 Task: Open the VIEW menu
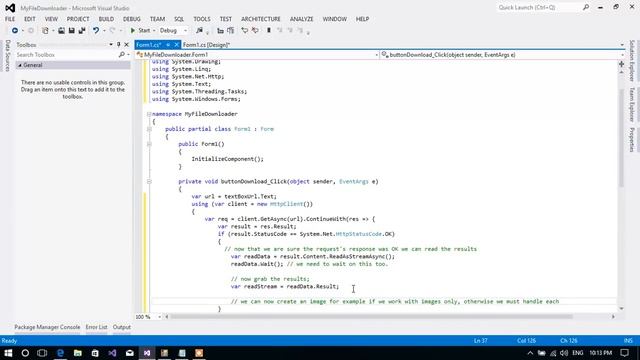(x=51, y=19)
